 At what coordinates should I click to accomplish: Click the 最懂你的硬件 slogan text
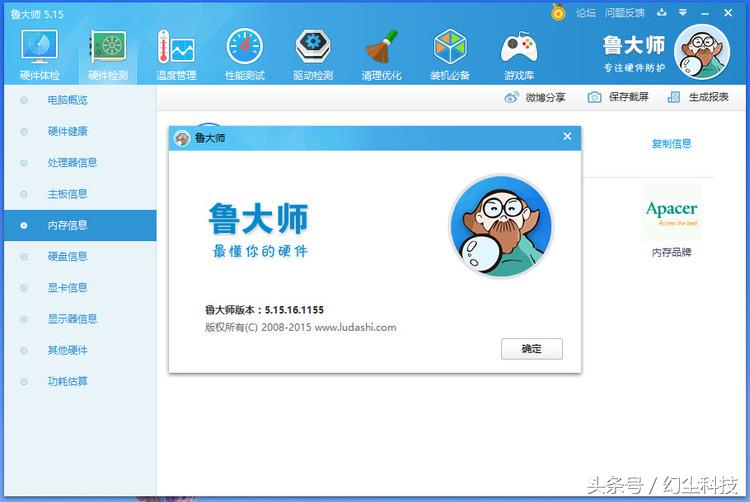coord(260,251)
